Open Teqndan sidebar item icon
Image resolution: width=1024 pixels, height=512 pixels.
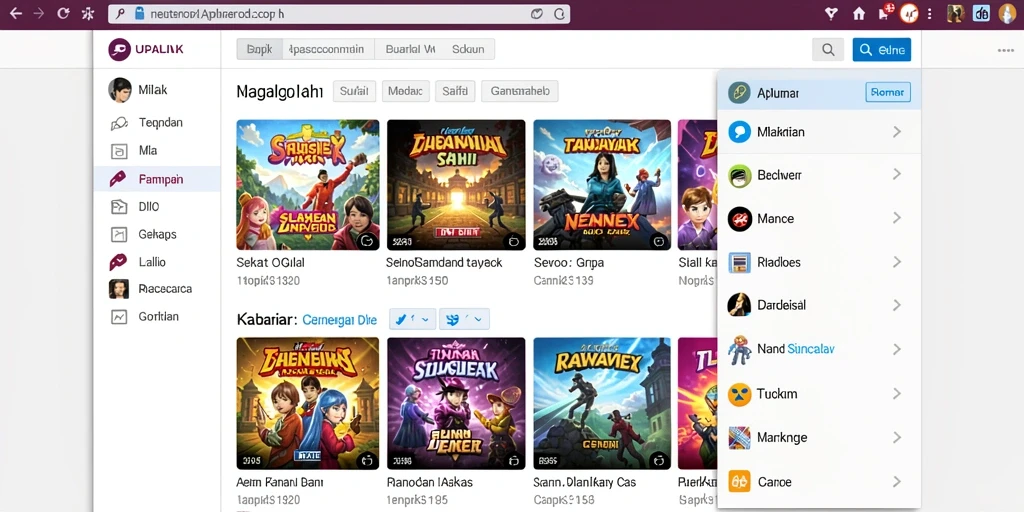119,123
